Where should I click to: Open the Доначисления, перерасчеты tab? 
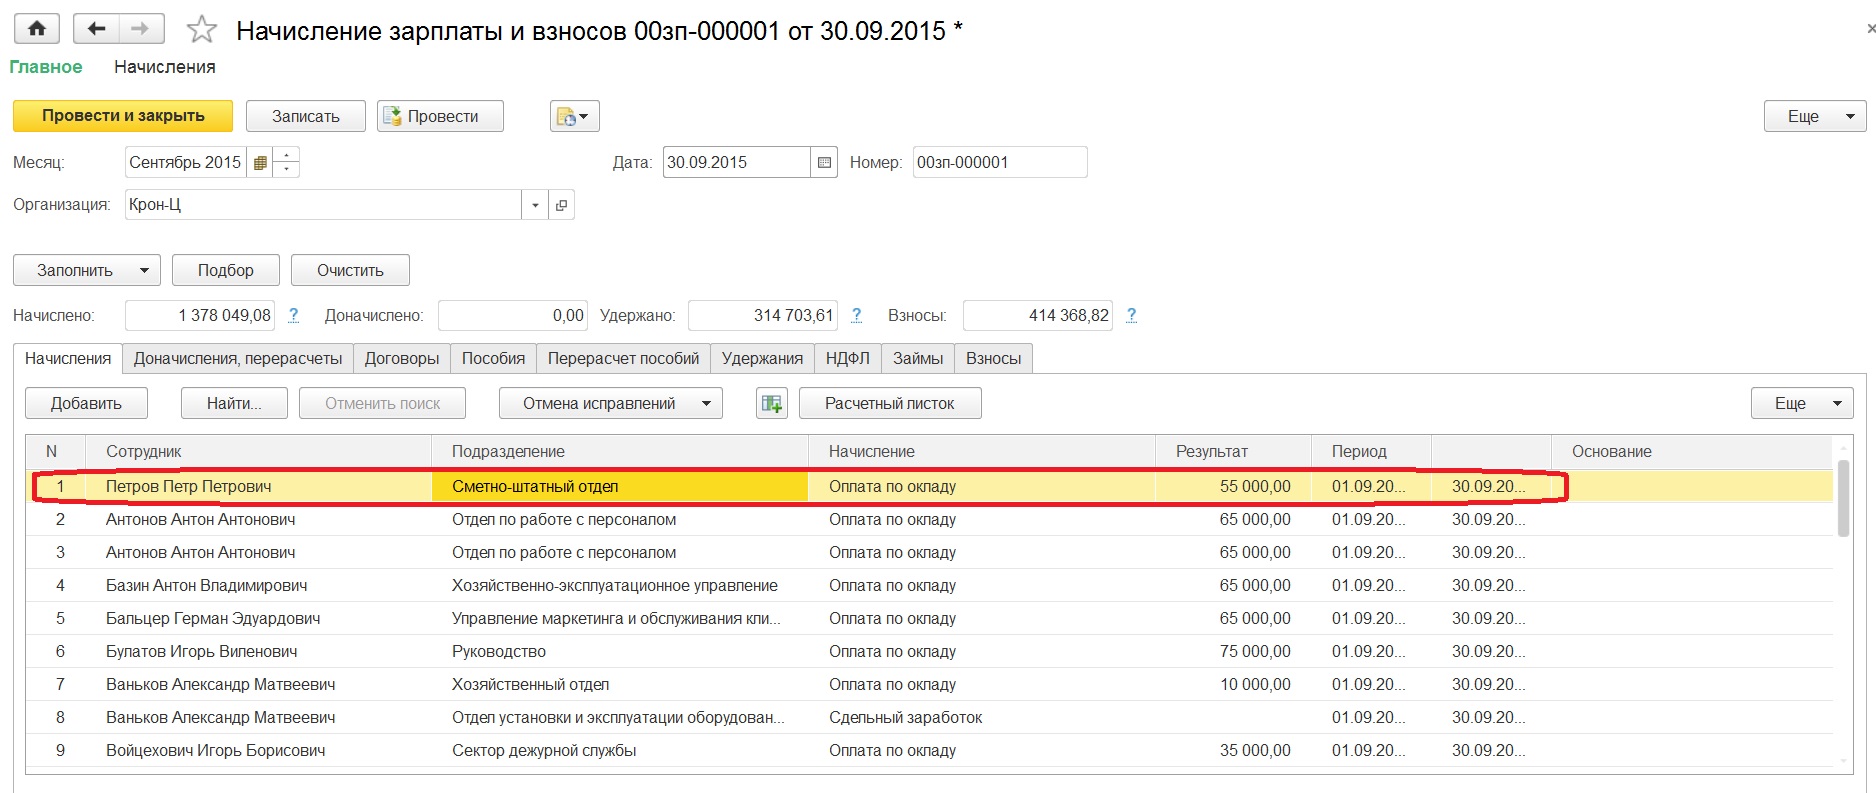click(x=238, y=358)
